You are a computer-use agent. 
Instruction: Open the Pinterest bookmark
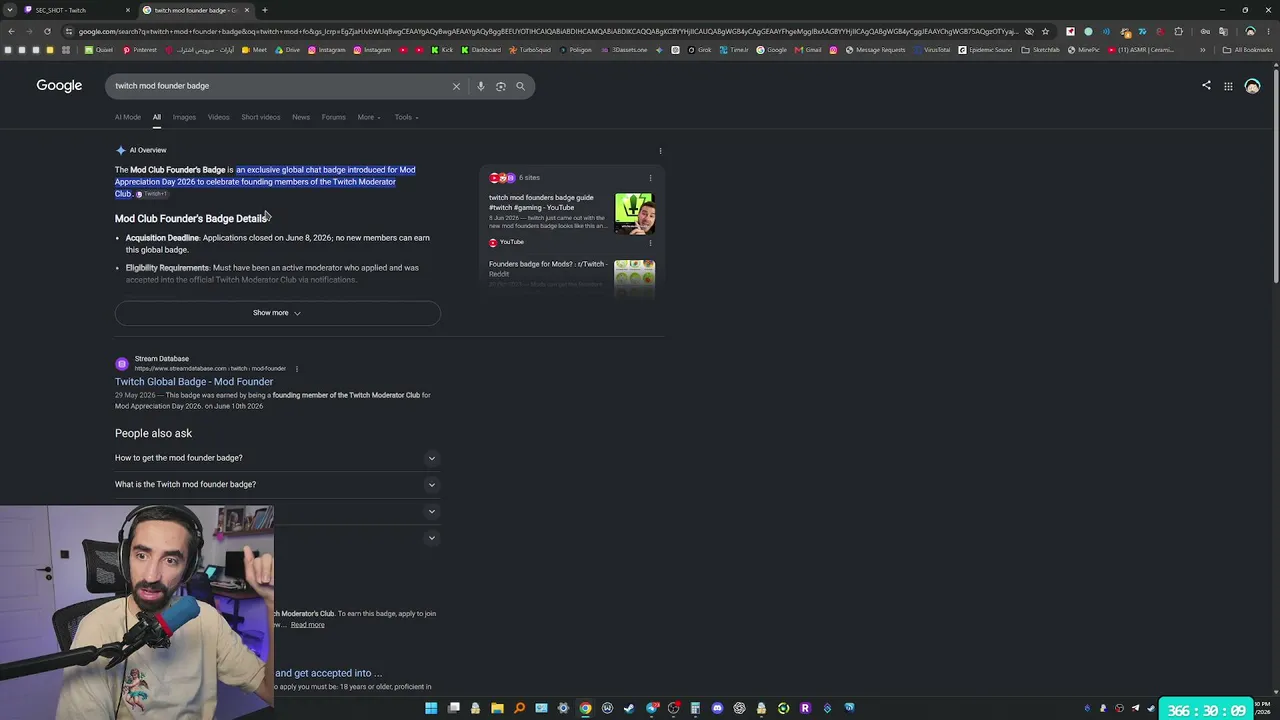(x=140, y=50)
